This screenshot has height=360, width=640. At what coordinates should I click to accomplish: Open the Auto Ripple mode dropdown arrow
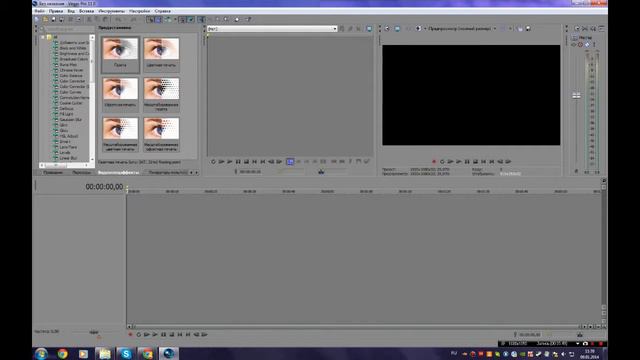[175, 19]
